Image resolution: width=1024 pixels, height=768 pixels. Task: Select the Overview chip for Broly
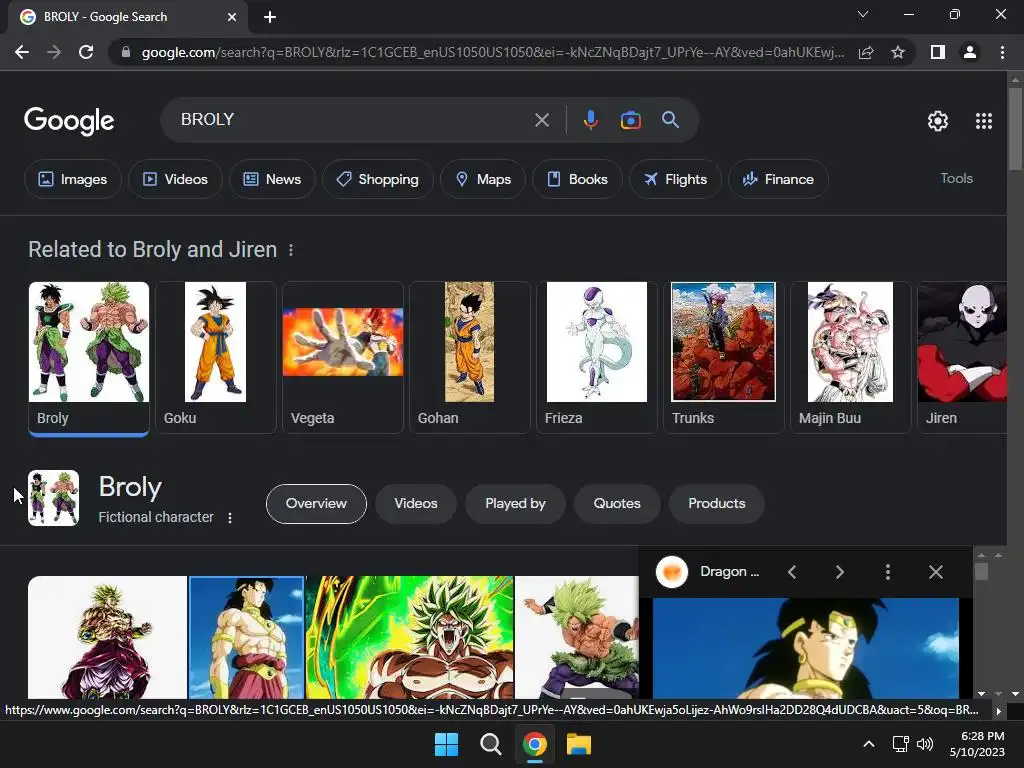[316, 504]
